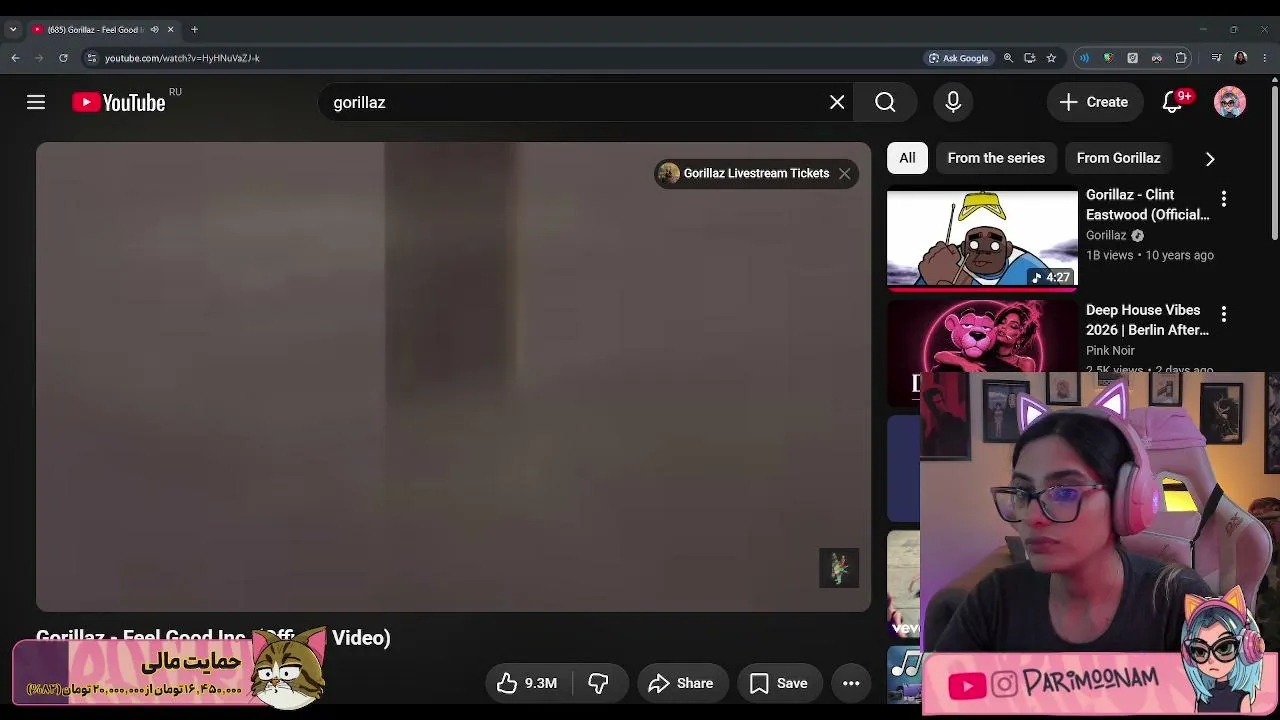Open the glasses extension icon

1157,58
